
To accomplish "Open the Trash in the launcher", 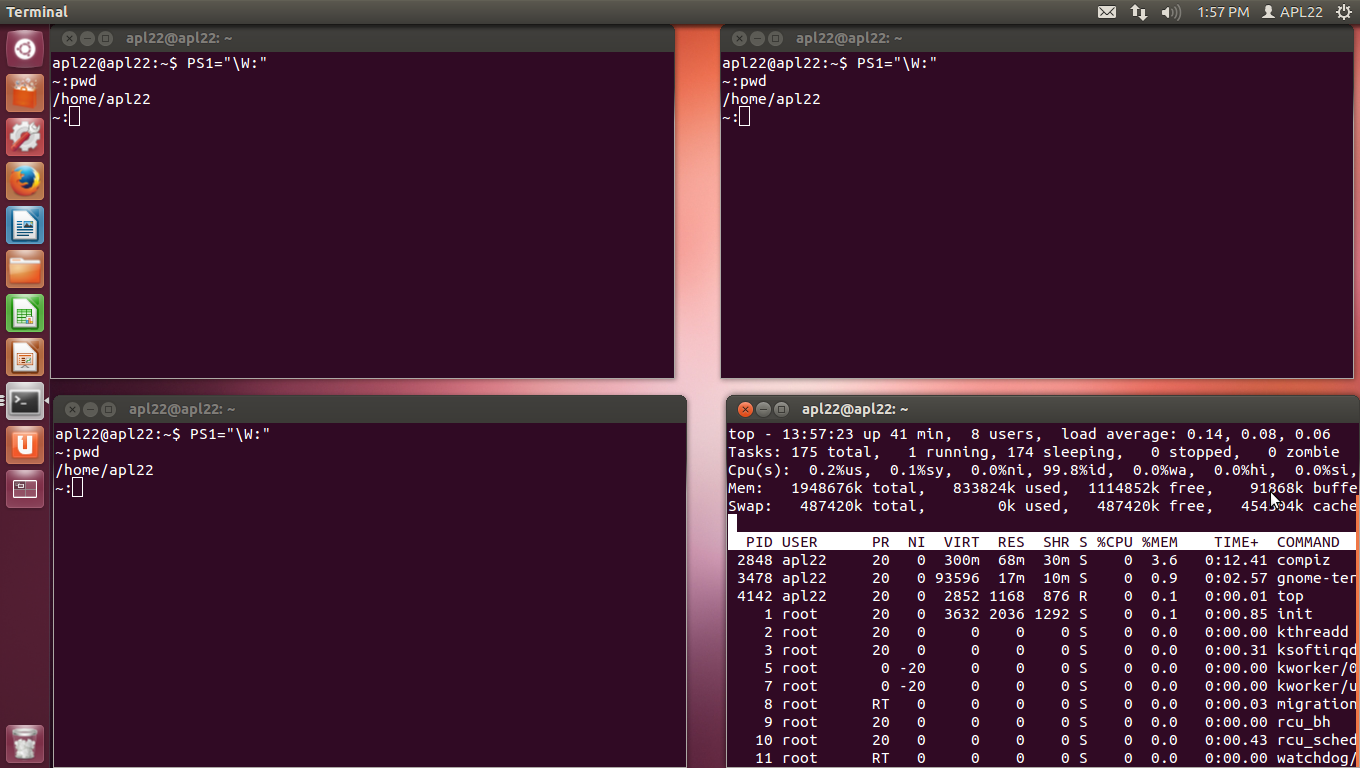I will 25,744.
